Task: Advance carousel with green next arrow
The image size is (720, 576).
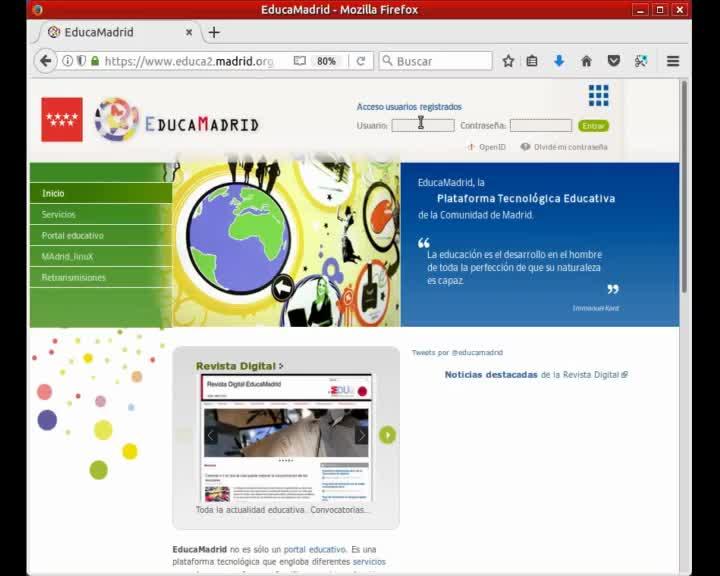Action: 387,435
